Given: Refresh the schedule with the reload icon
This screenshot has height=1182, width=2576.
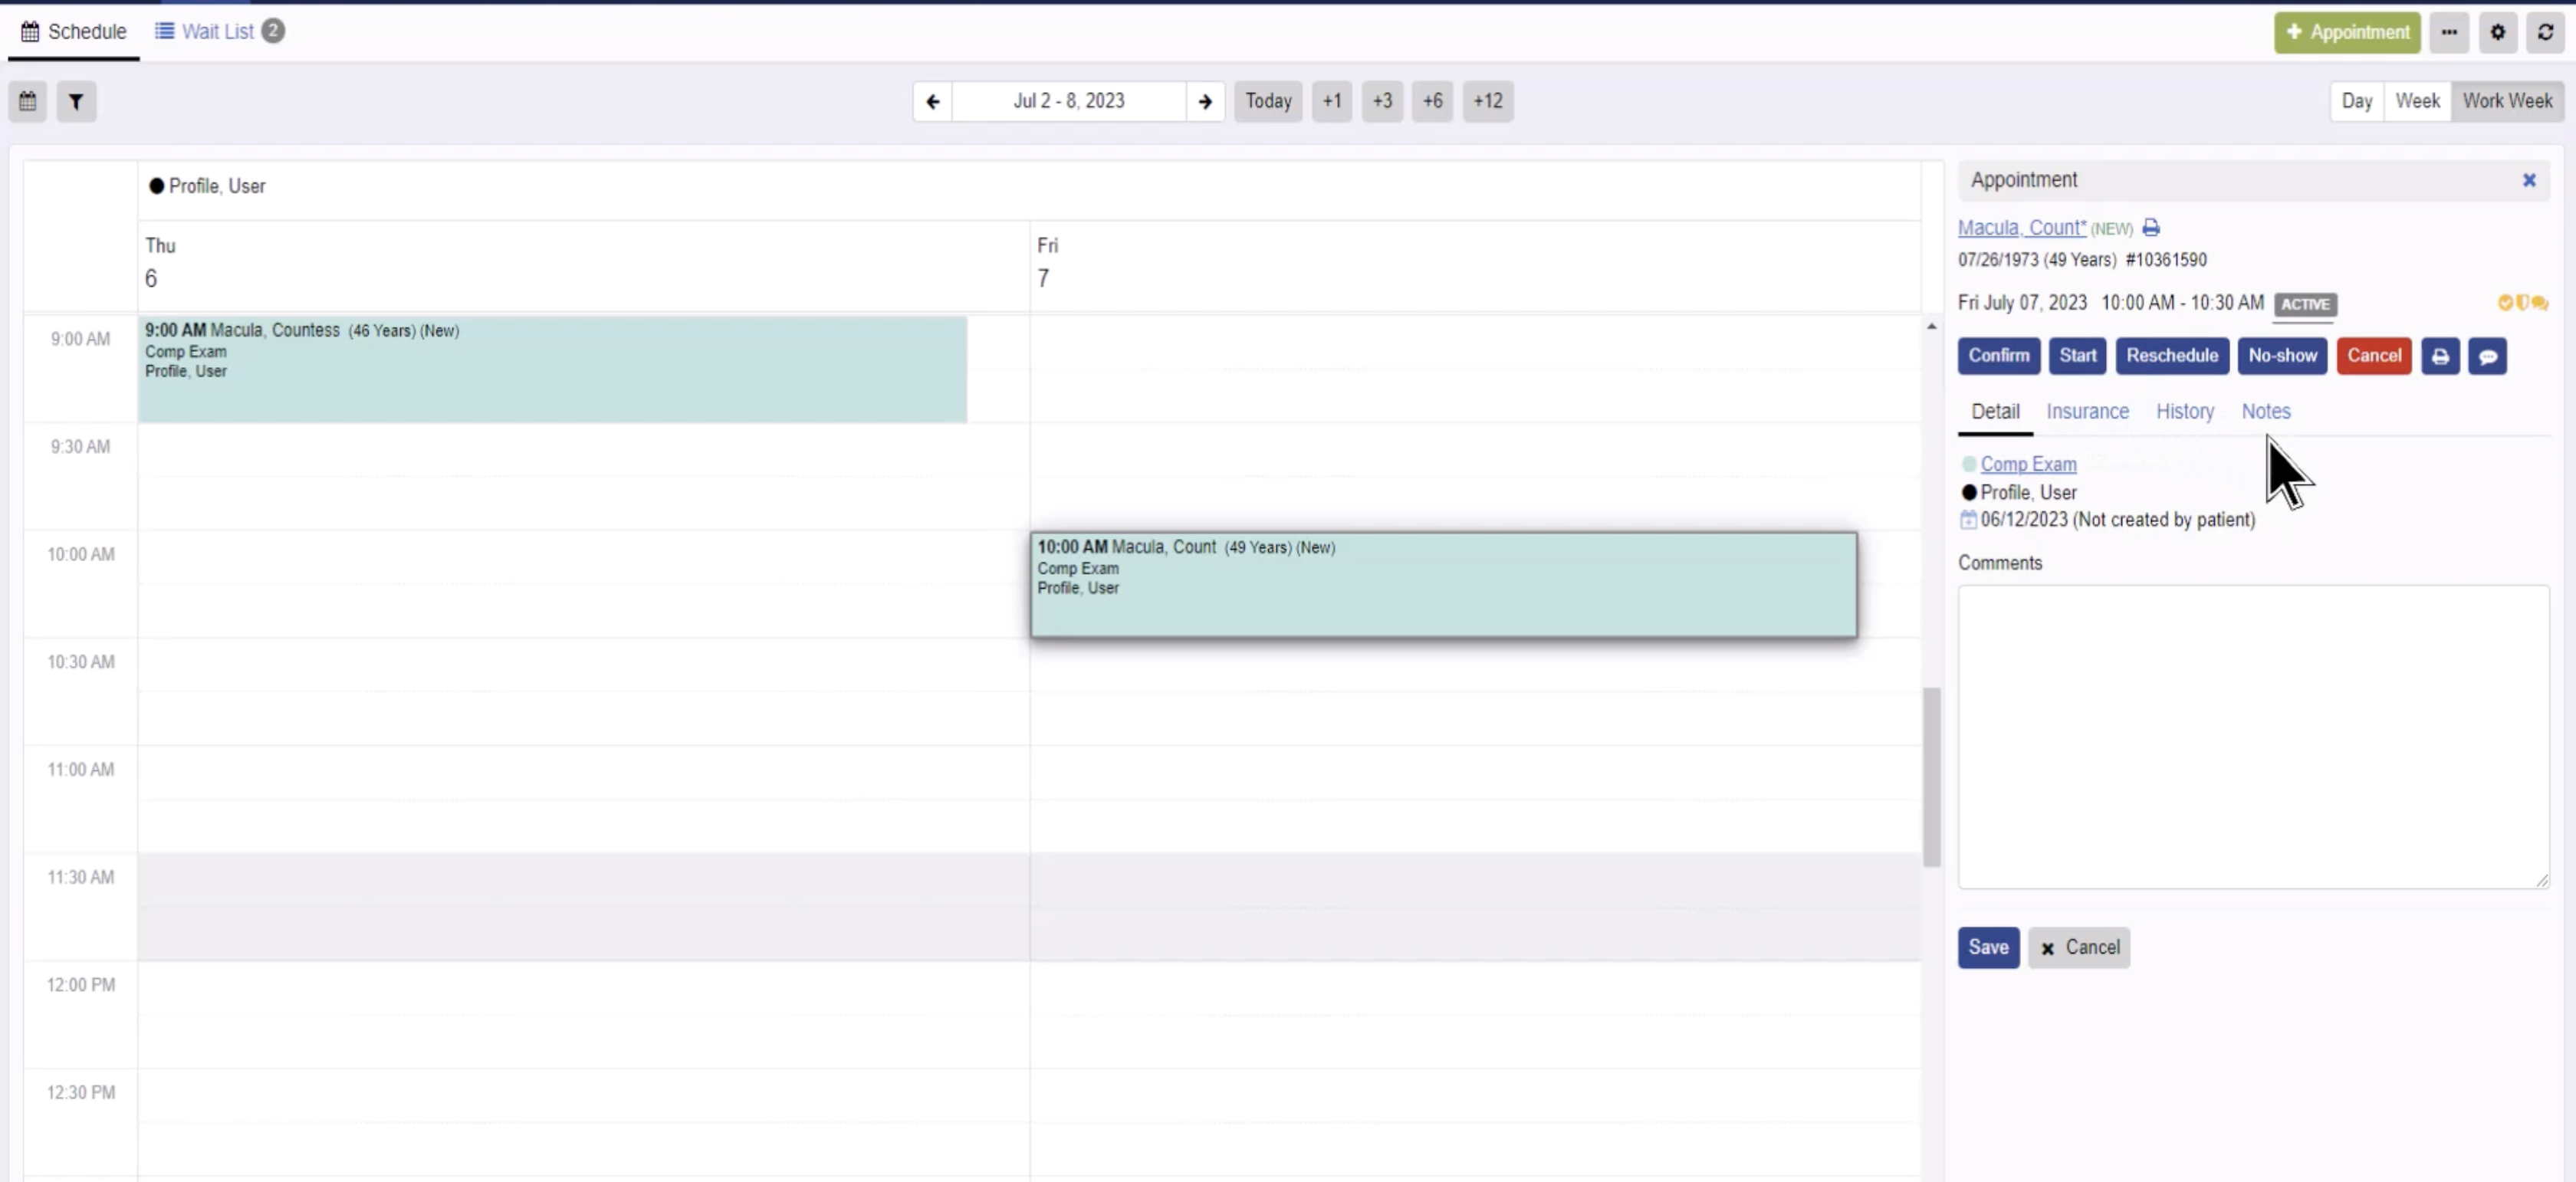Looking at the screenshot, I should pyautogui.click(x=2545, y=32).
